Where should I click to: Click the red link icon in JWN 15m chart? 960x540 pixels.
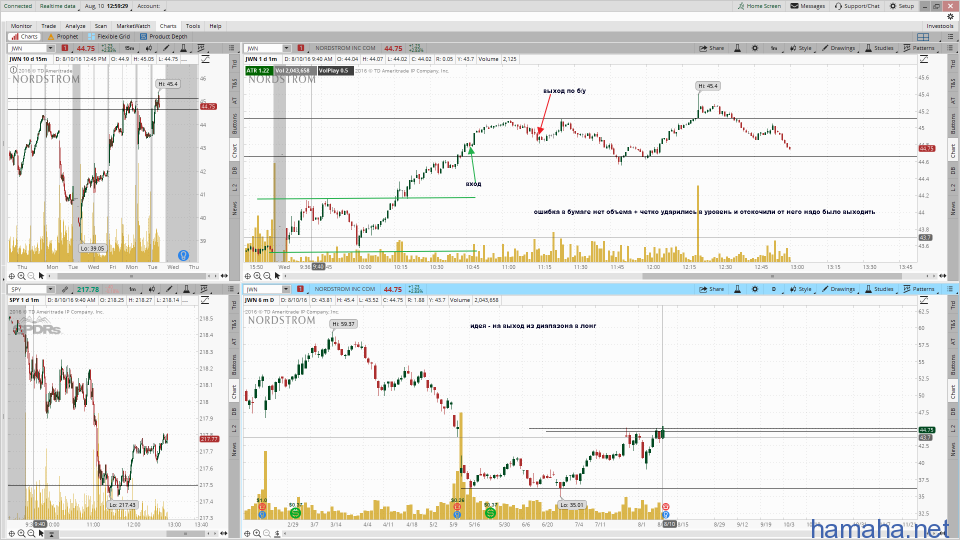[64, 48]
